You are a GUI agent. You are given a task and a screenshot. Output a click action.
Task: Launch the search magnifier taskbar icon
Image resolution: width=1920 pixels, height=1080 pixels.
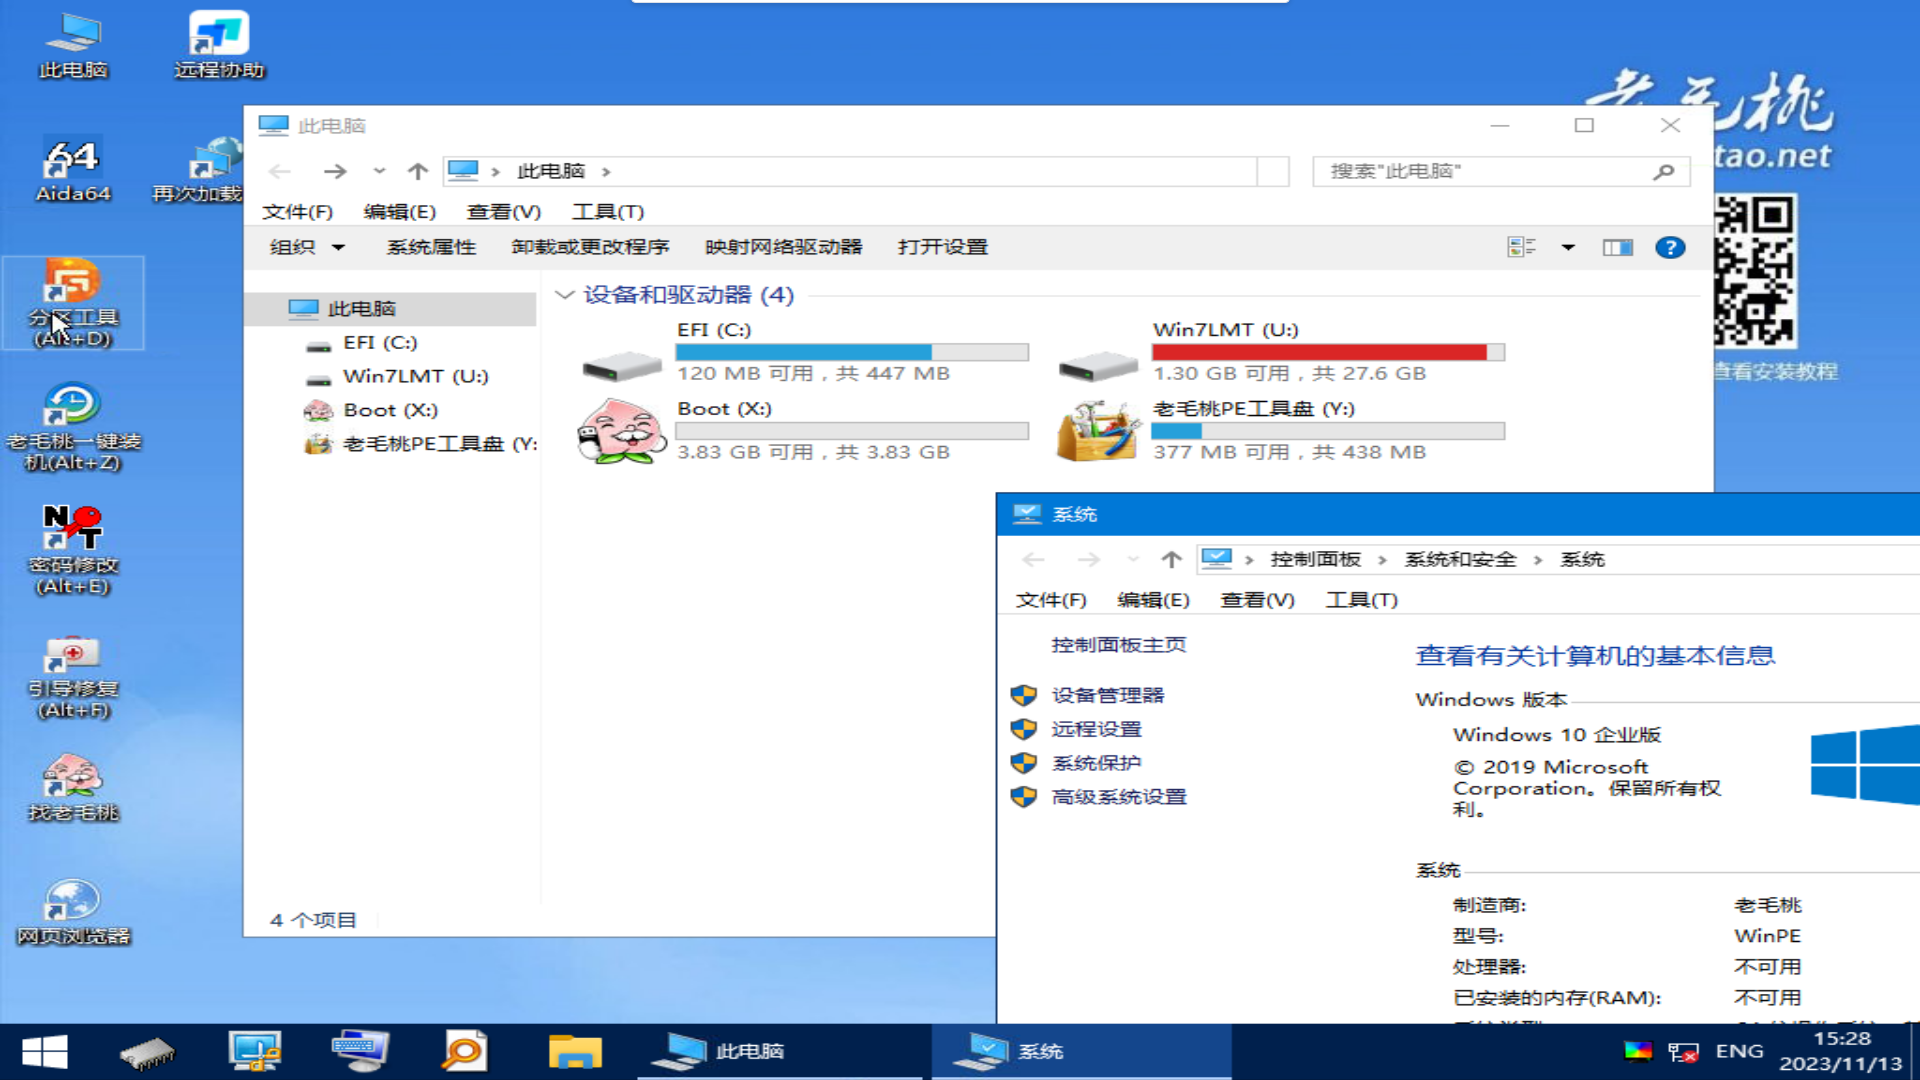click(465, 1052)
